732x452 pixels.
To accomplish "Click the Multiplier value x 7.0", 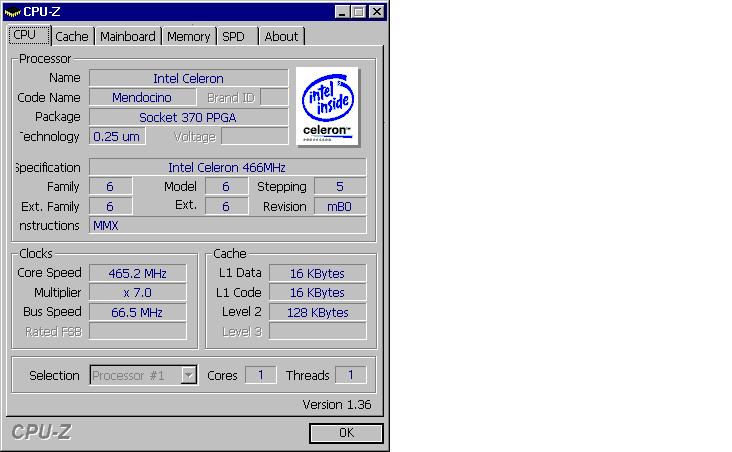I will tap(138, 292).
